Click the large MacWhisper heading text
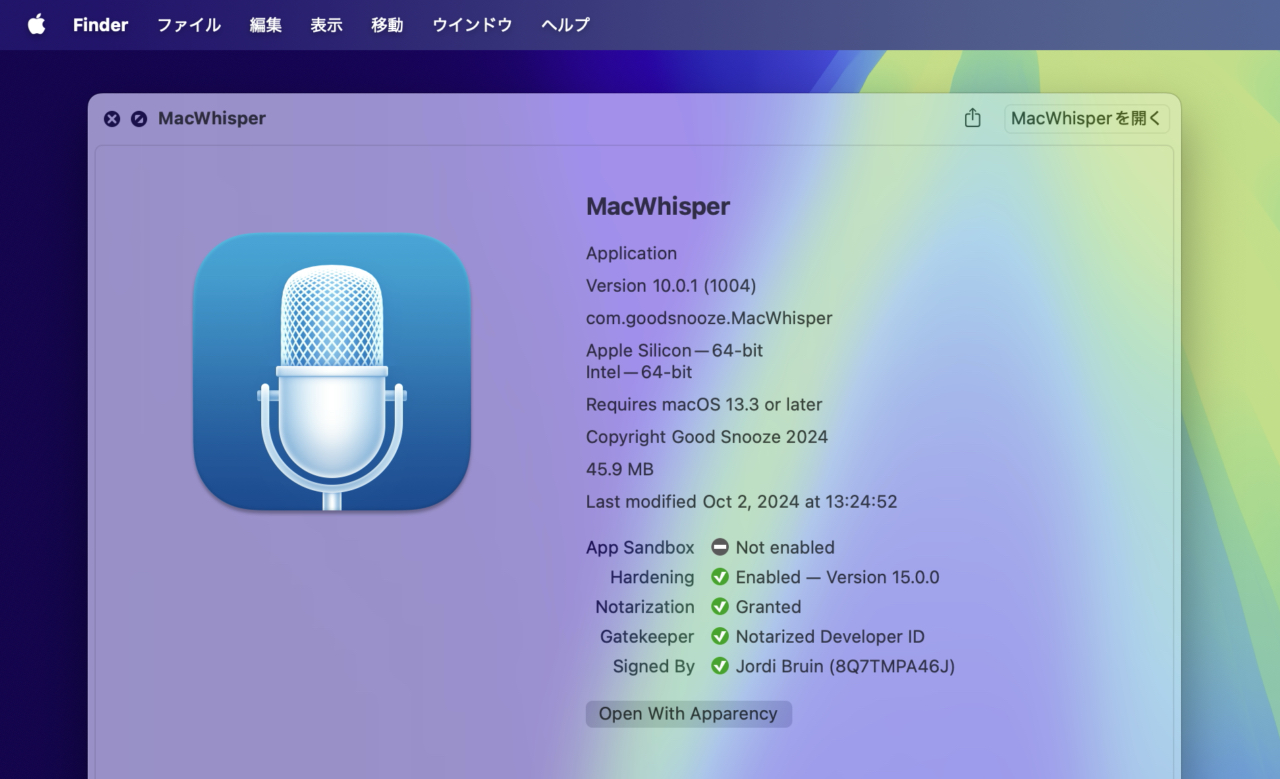Image resolution: width=1280 pixels, height=779 pixels. tap(658, 207)
